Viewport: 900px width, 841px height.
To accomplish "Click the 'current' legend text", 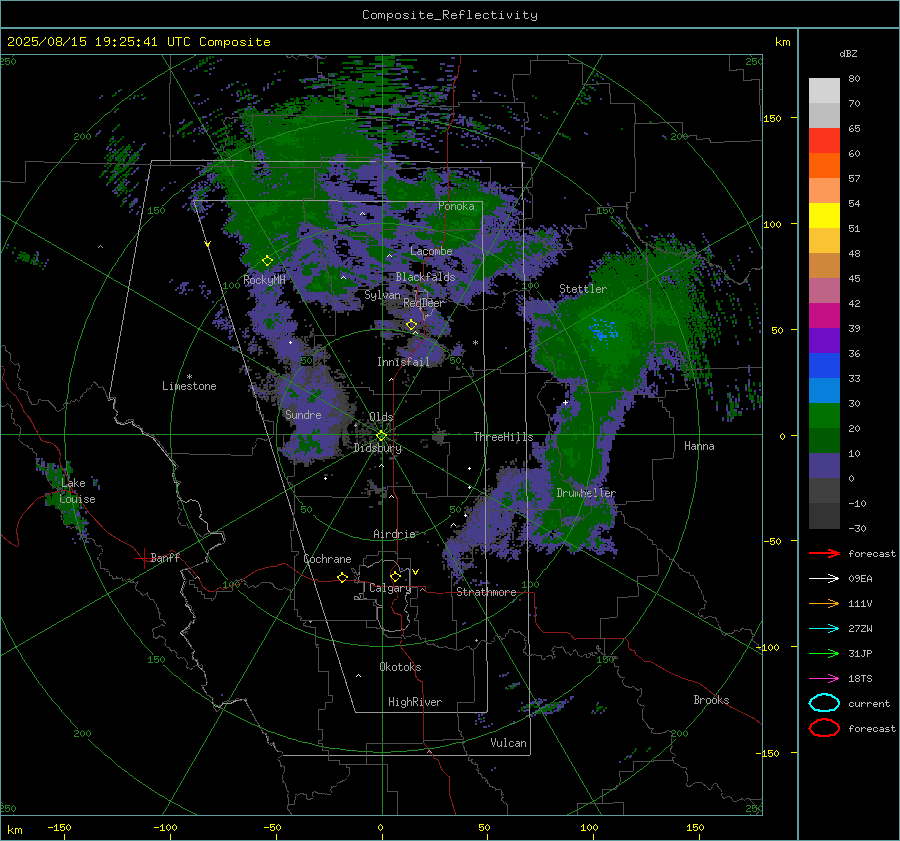I will coord(869,704).
